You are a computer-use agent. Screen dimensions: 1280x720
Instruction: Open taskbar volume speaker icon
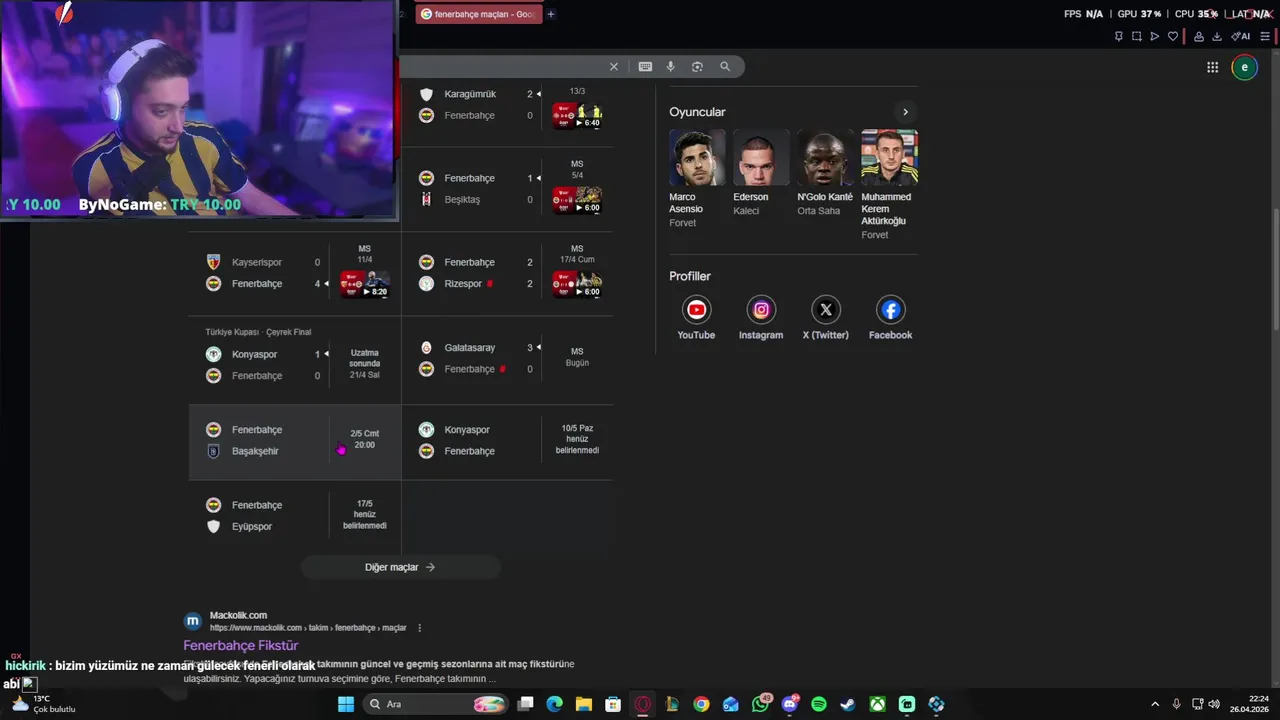coord(1214,704)
